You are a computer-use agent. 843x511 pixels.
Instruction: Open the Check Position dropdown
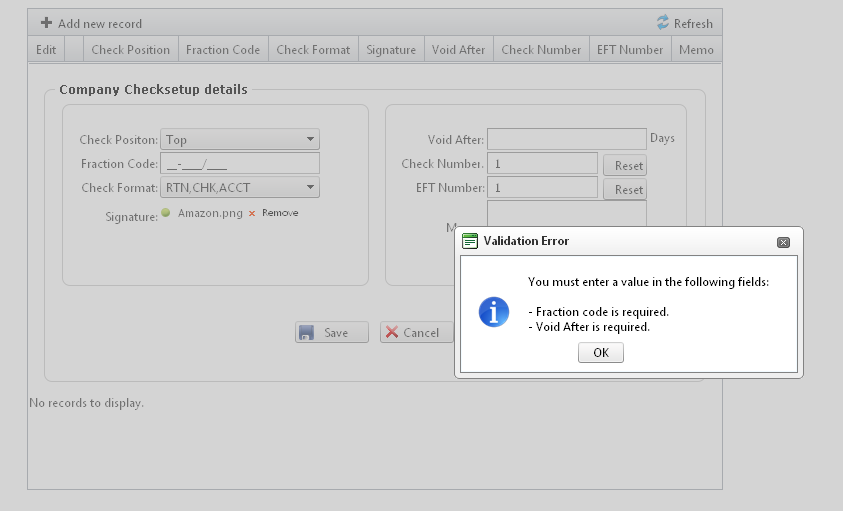pos(311,140)
